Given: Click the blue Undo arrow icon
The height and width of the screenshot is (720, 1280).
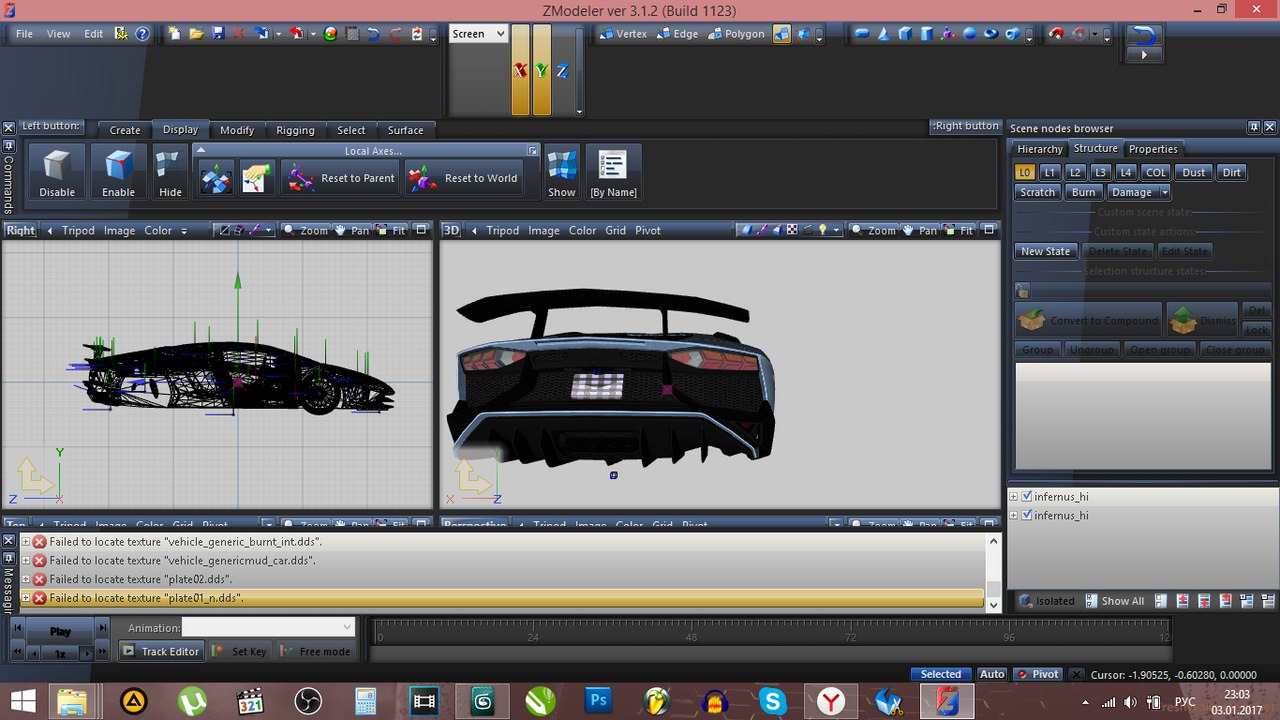Looking at the screenshot, I should pos(373,33).
